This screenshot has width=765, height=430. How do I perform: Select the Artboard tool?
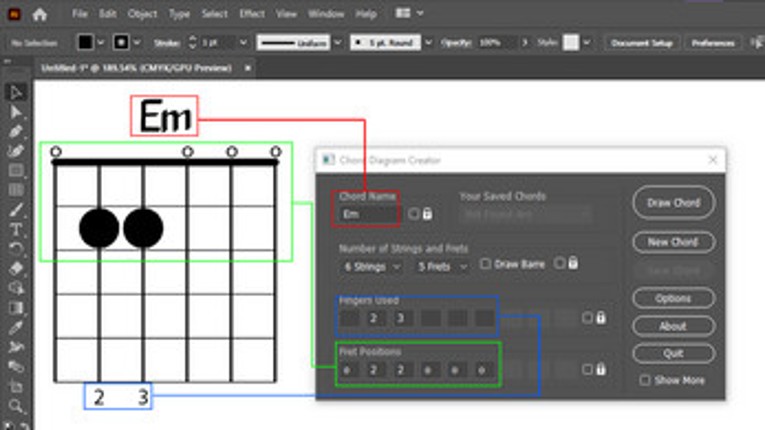[16, 387]
